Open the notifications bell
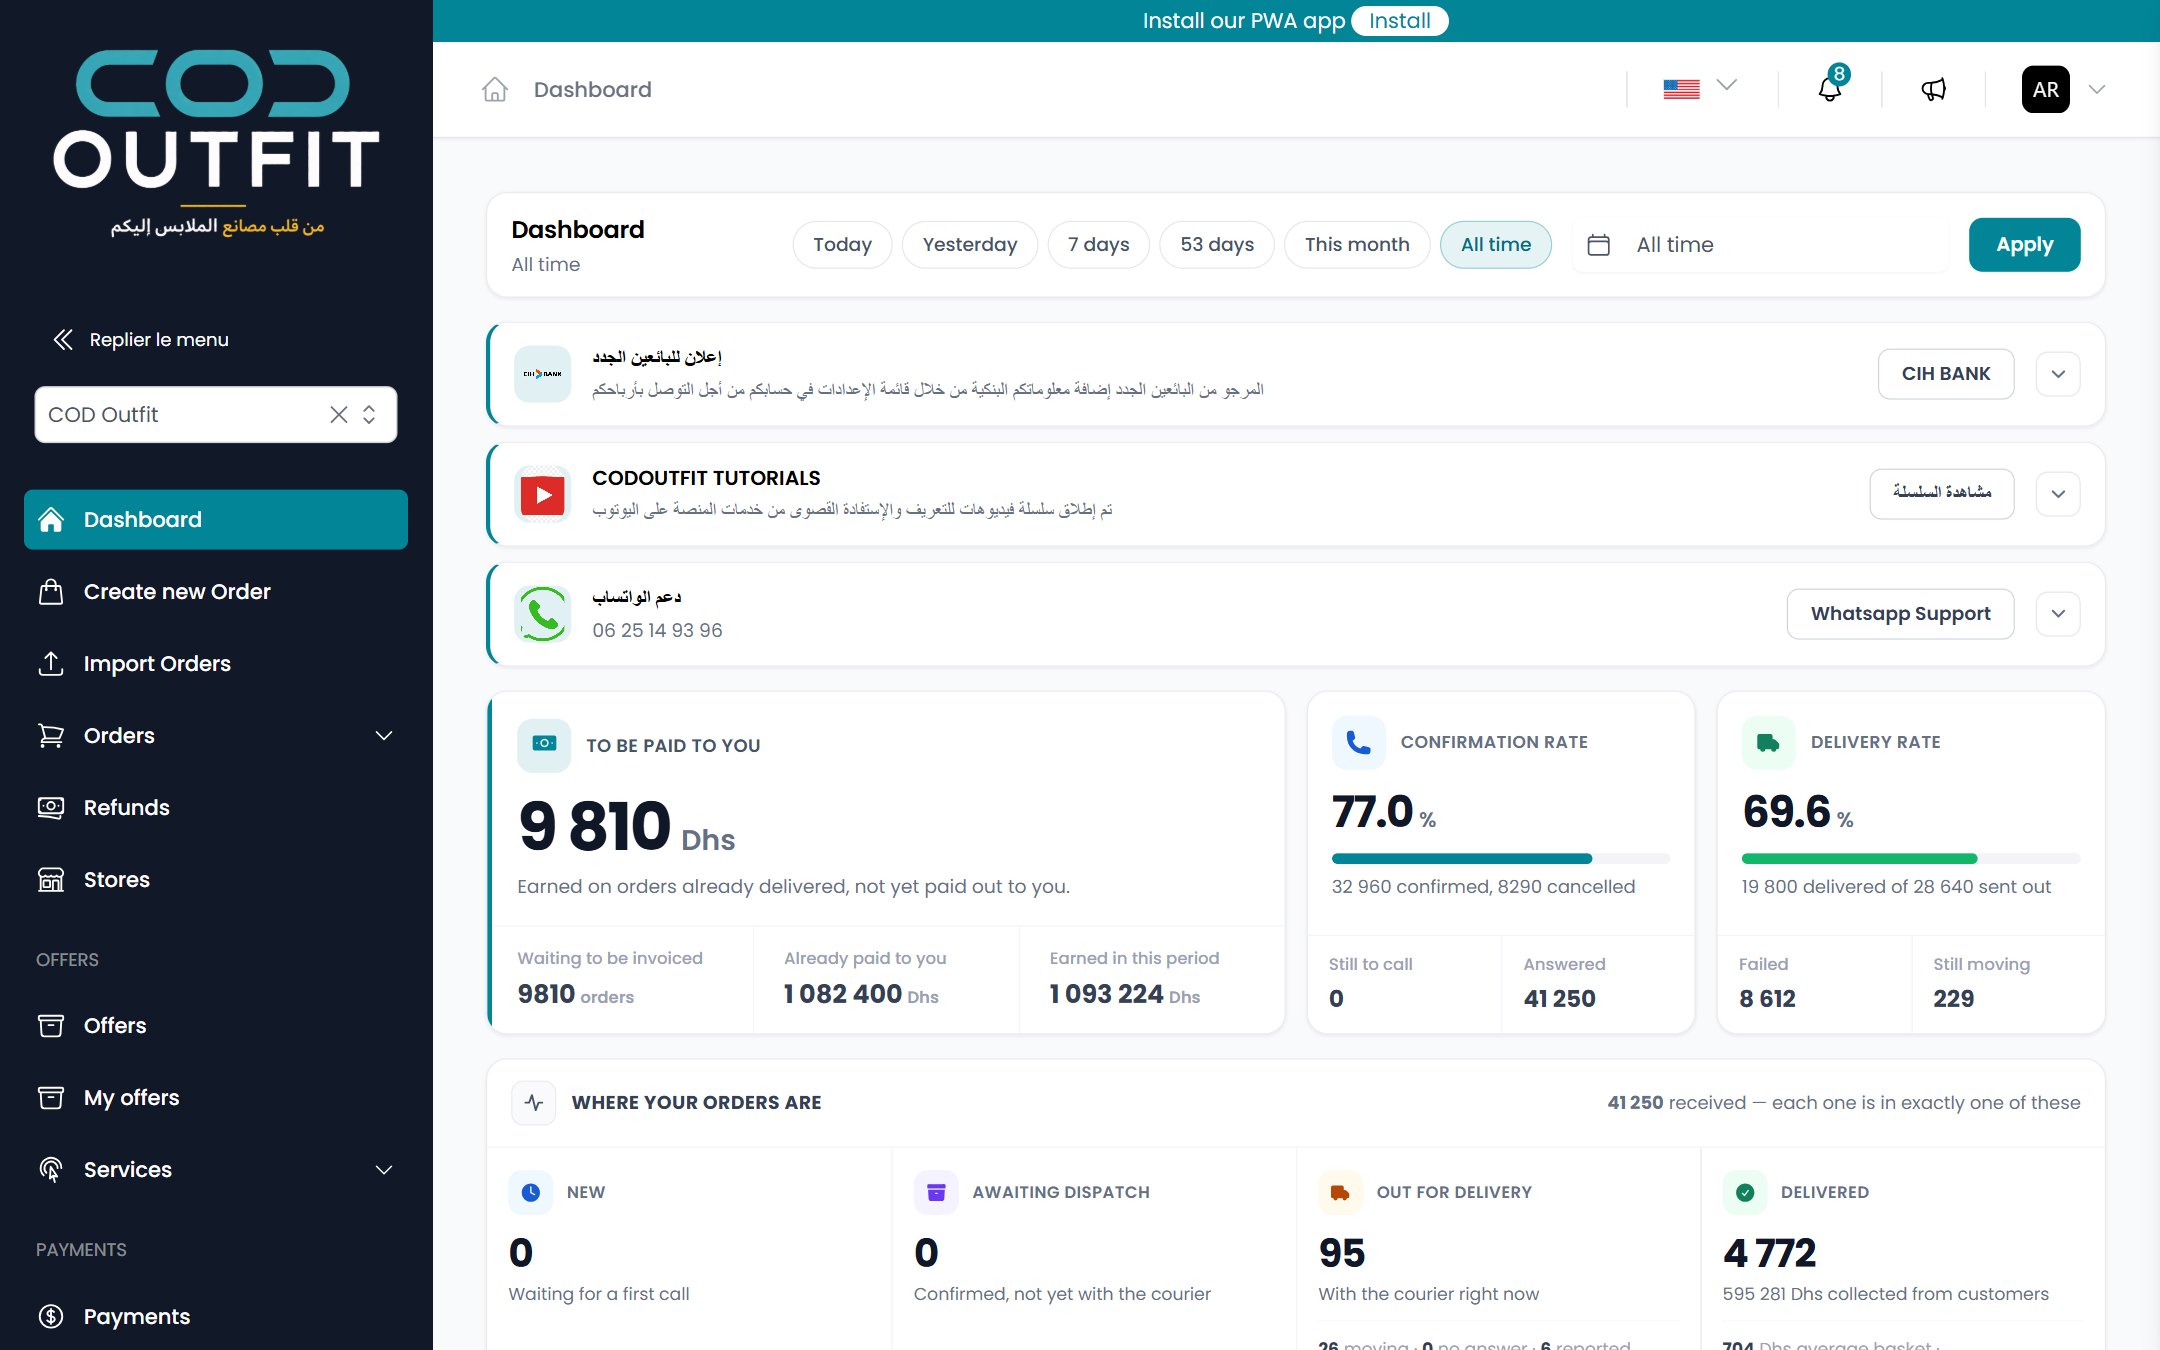This screenshot has height=1350, width=2160. [1830, 89]
